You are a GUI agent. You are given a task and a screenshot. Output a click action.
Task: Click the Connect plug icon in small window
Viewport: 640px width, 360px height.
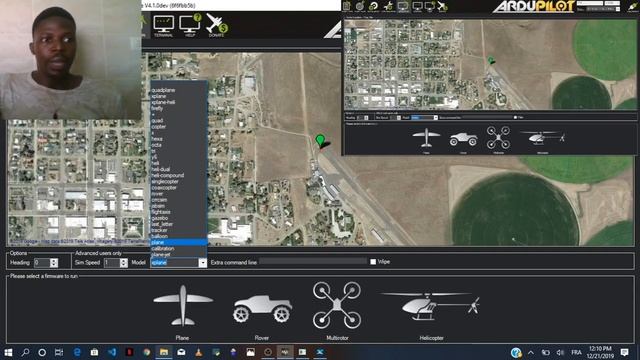(632, 6)
